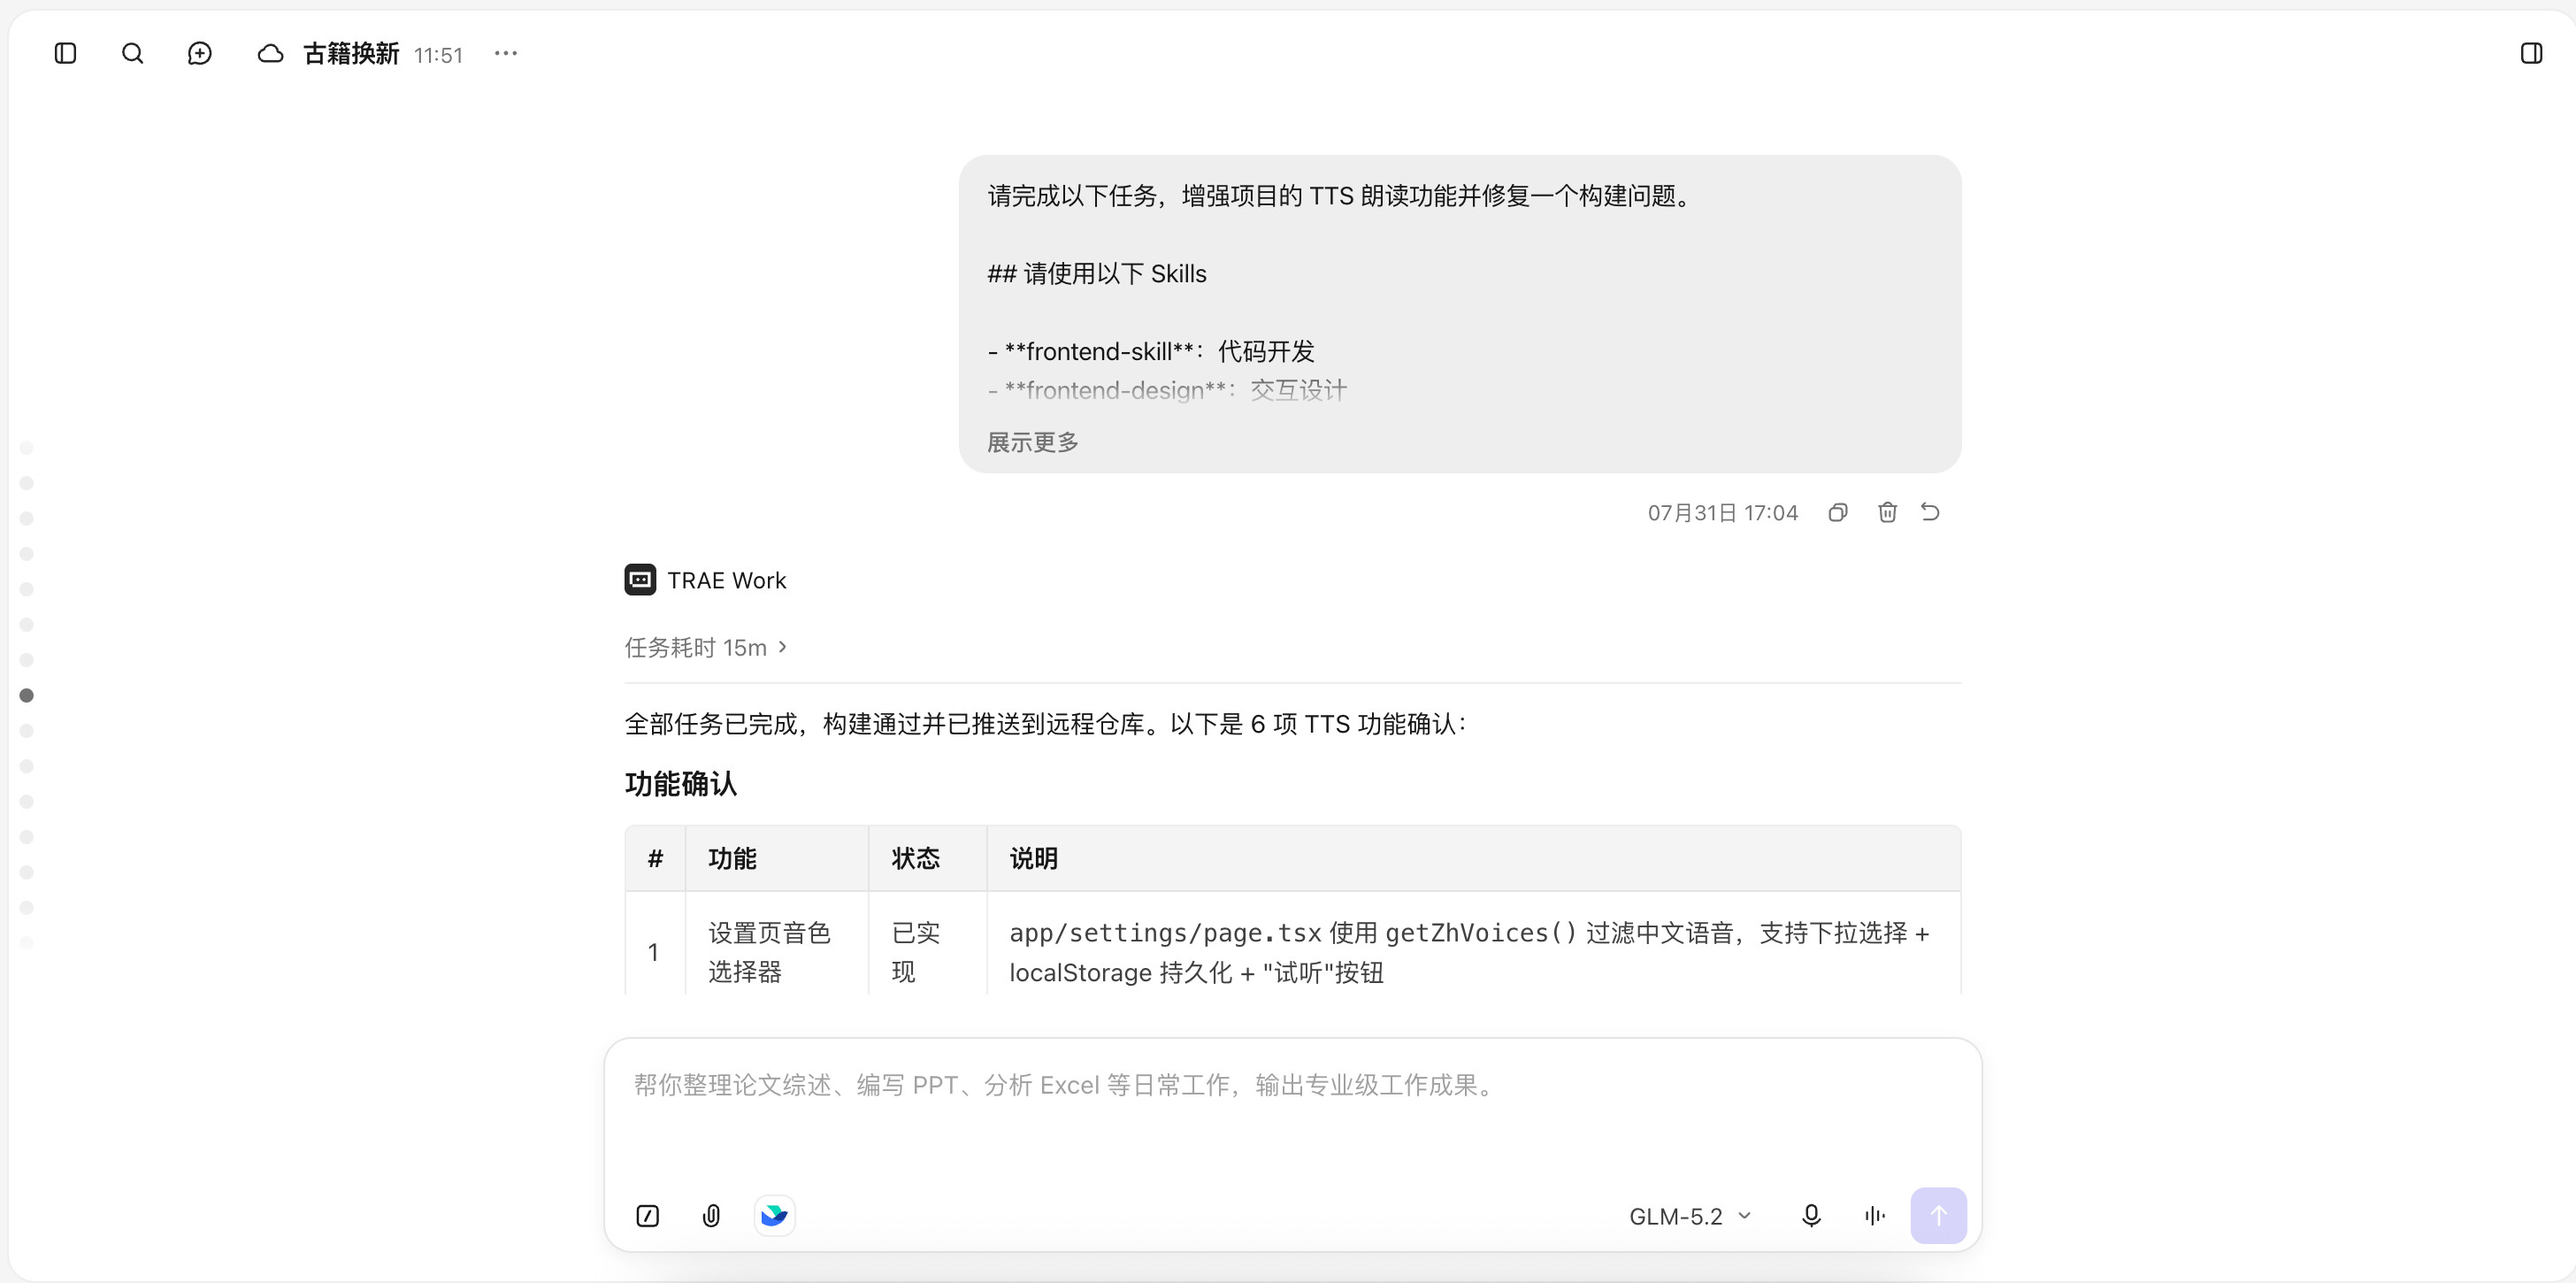Open the slash command icon in input bar
The height and width of the screenshot is (1283, 2576).
tap(647, 1216)
